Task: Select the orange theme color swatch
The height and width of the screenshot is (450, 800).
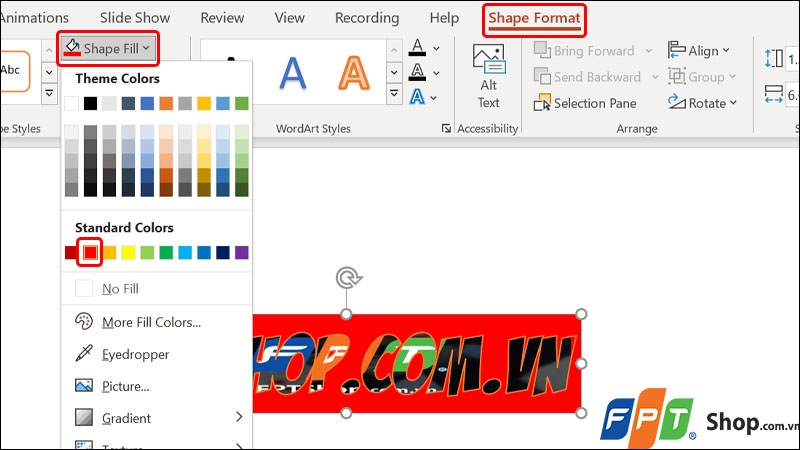Action: point(166,104)
